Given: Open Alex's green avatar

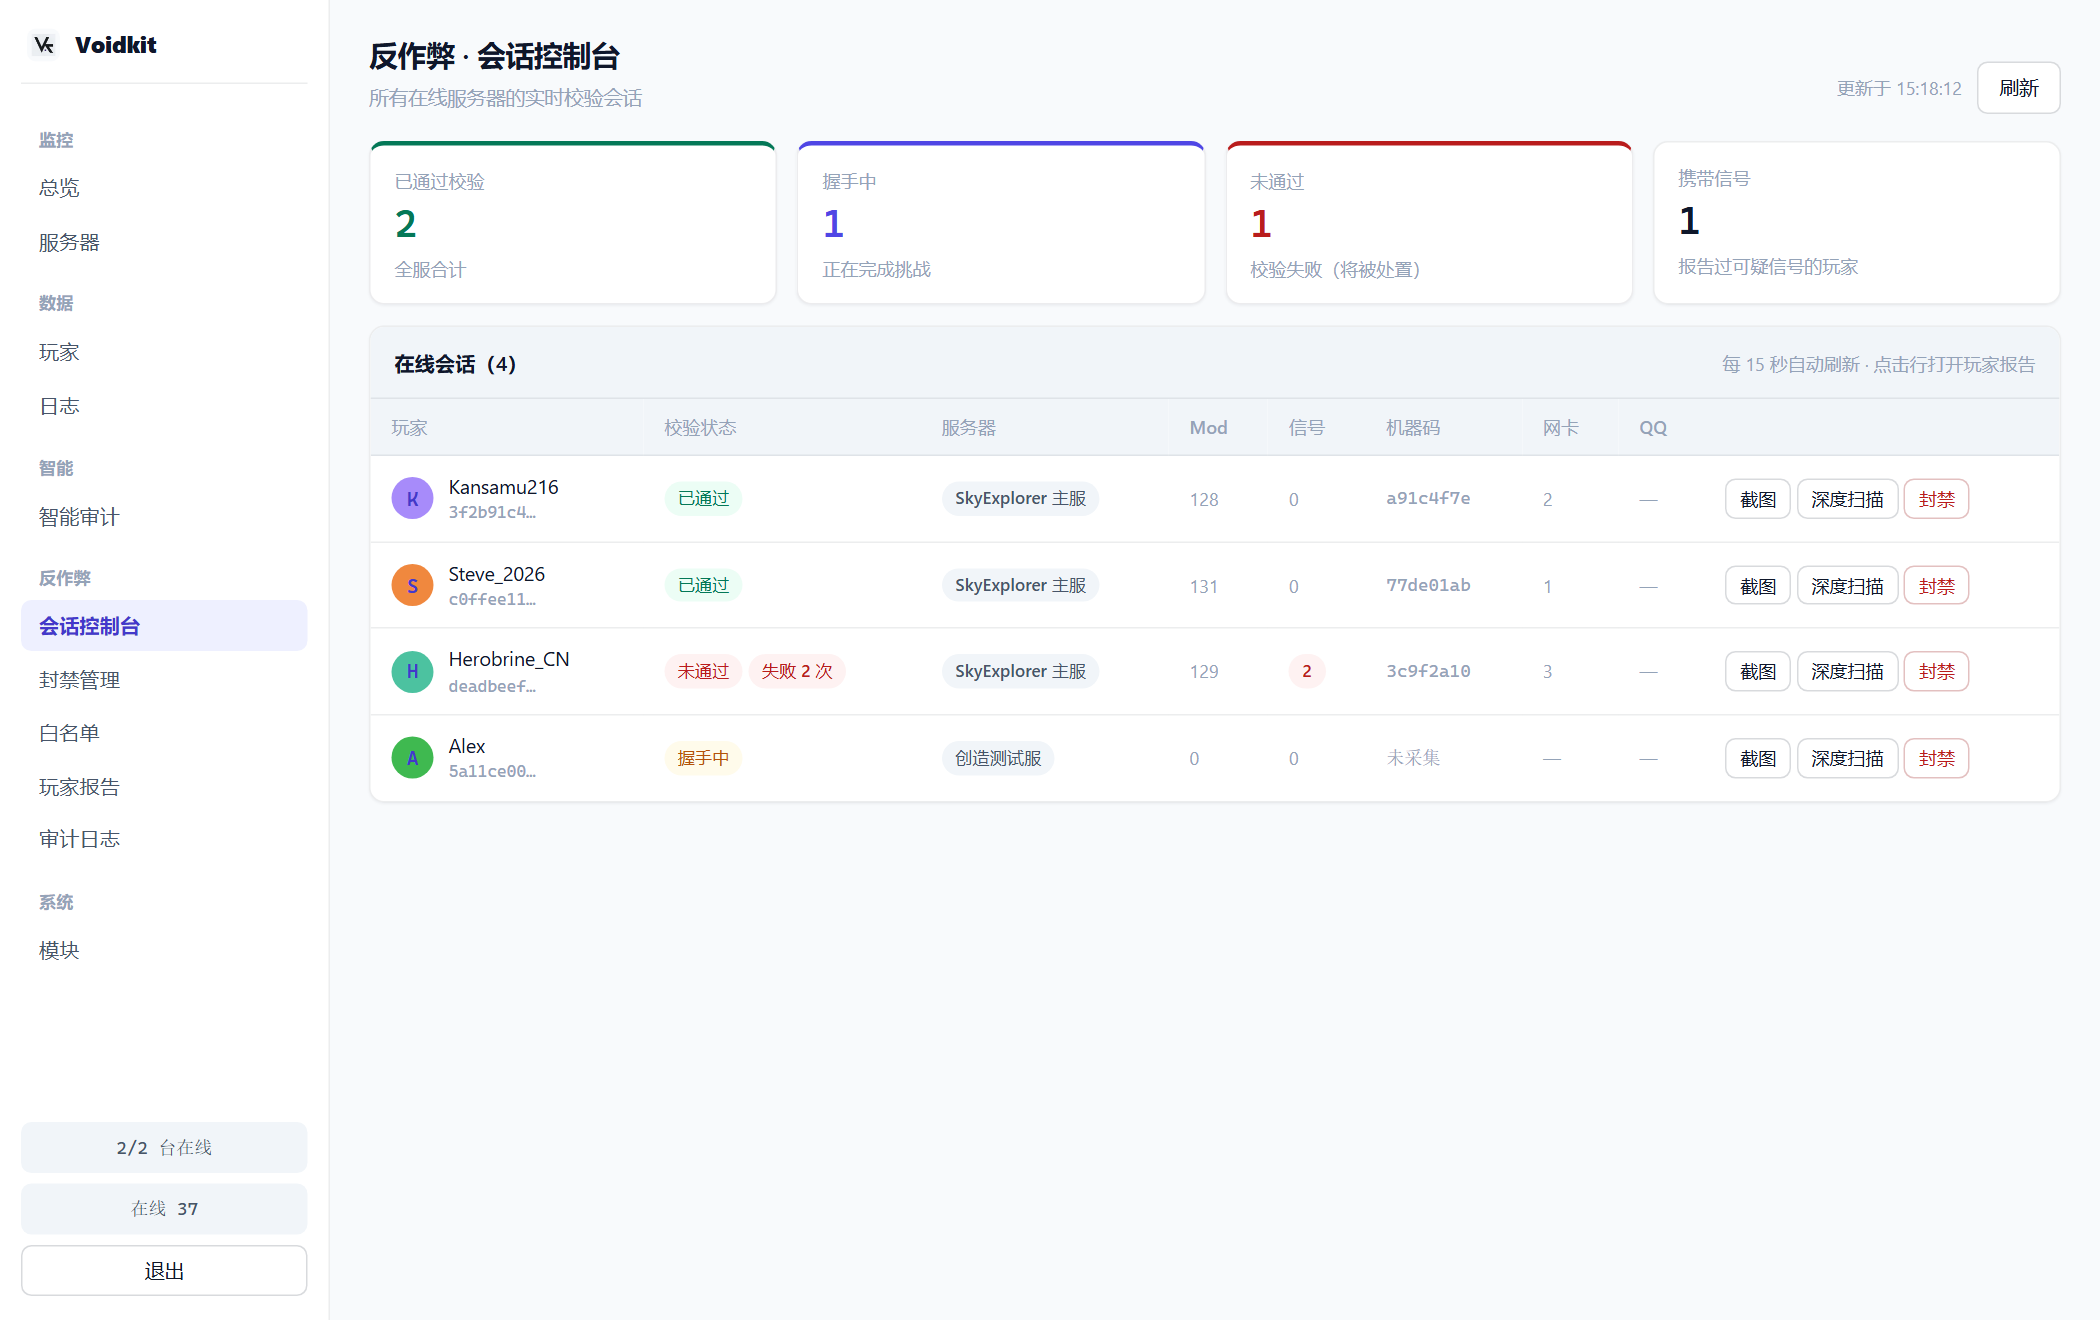Looking at the screenshot, I should [x=412, y=758].
